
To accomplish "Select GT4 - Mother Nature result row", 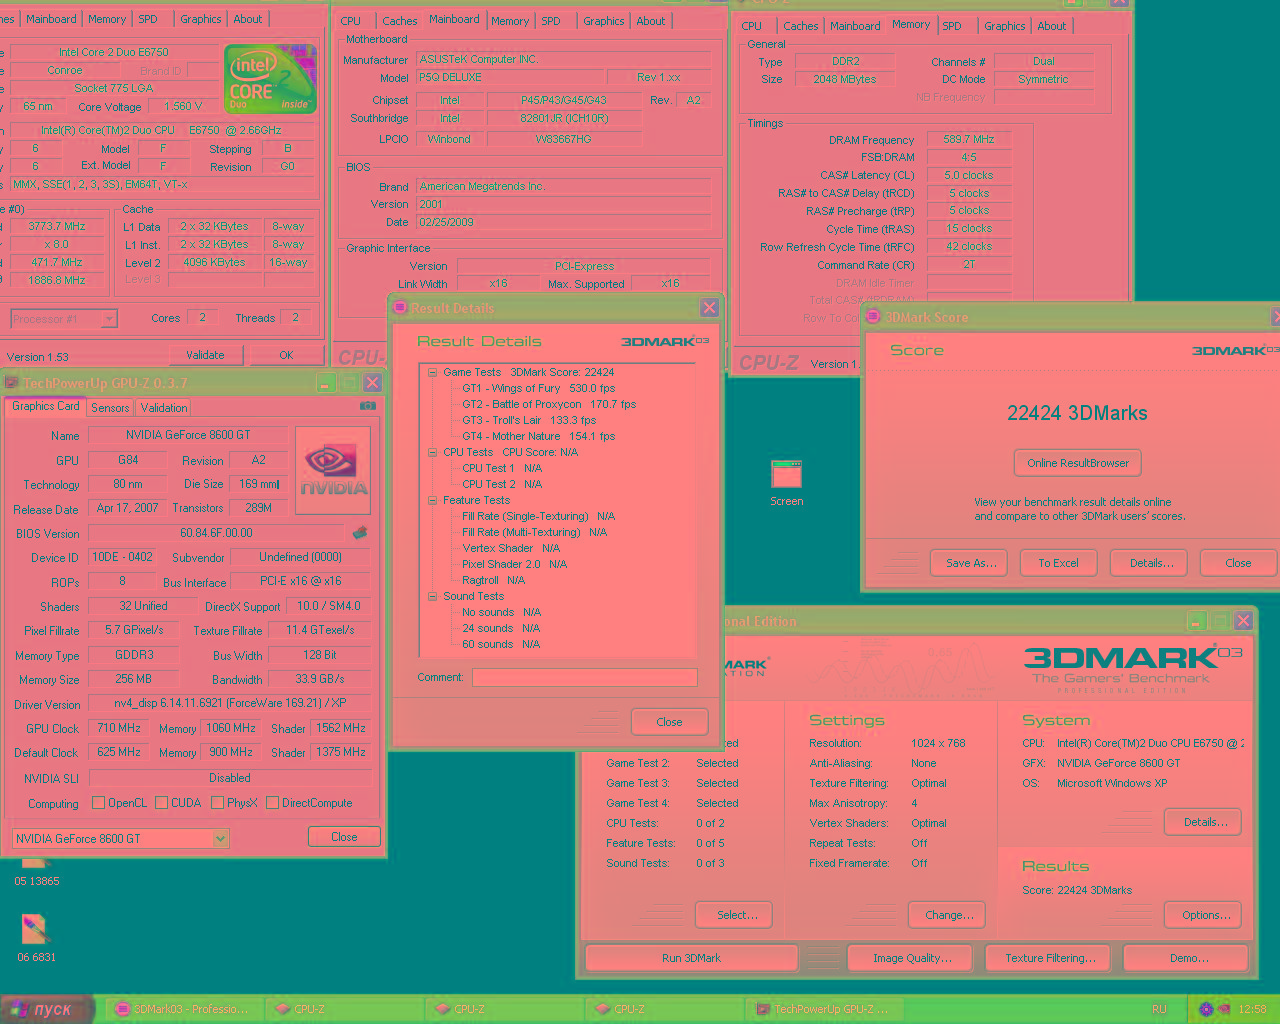I will (538, 436).
